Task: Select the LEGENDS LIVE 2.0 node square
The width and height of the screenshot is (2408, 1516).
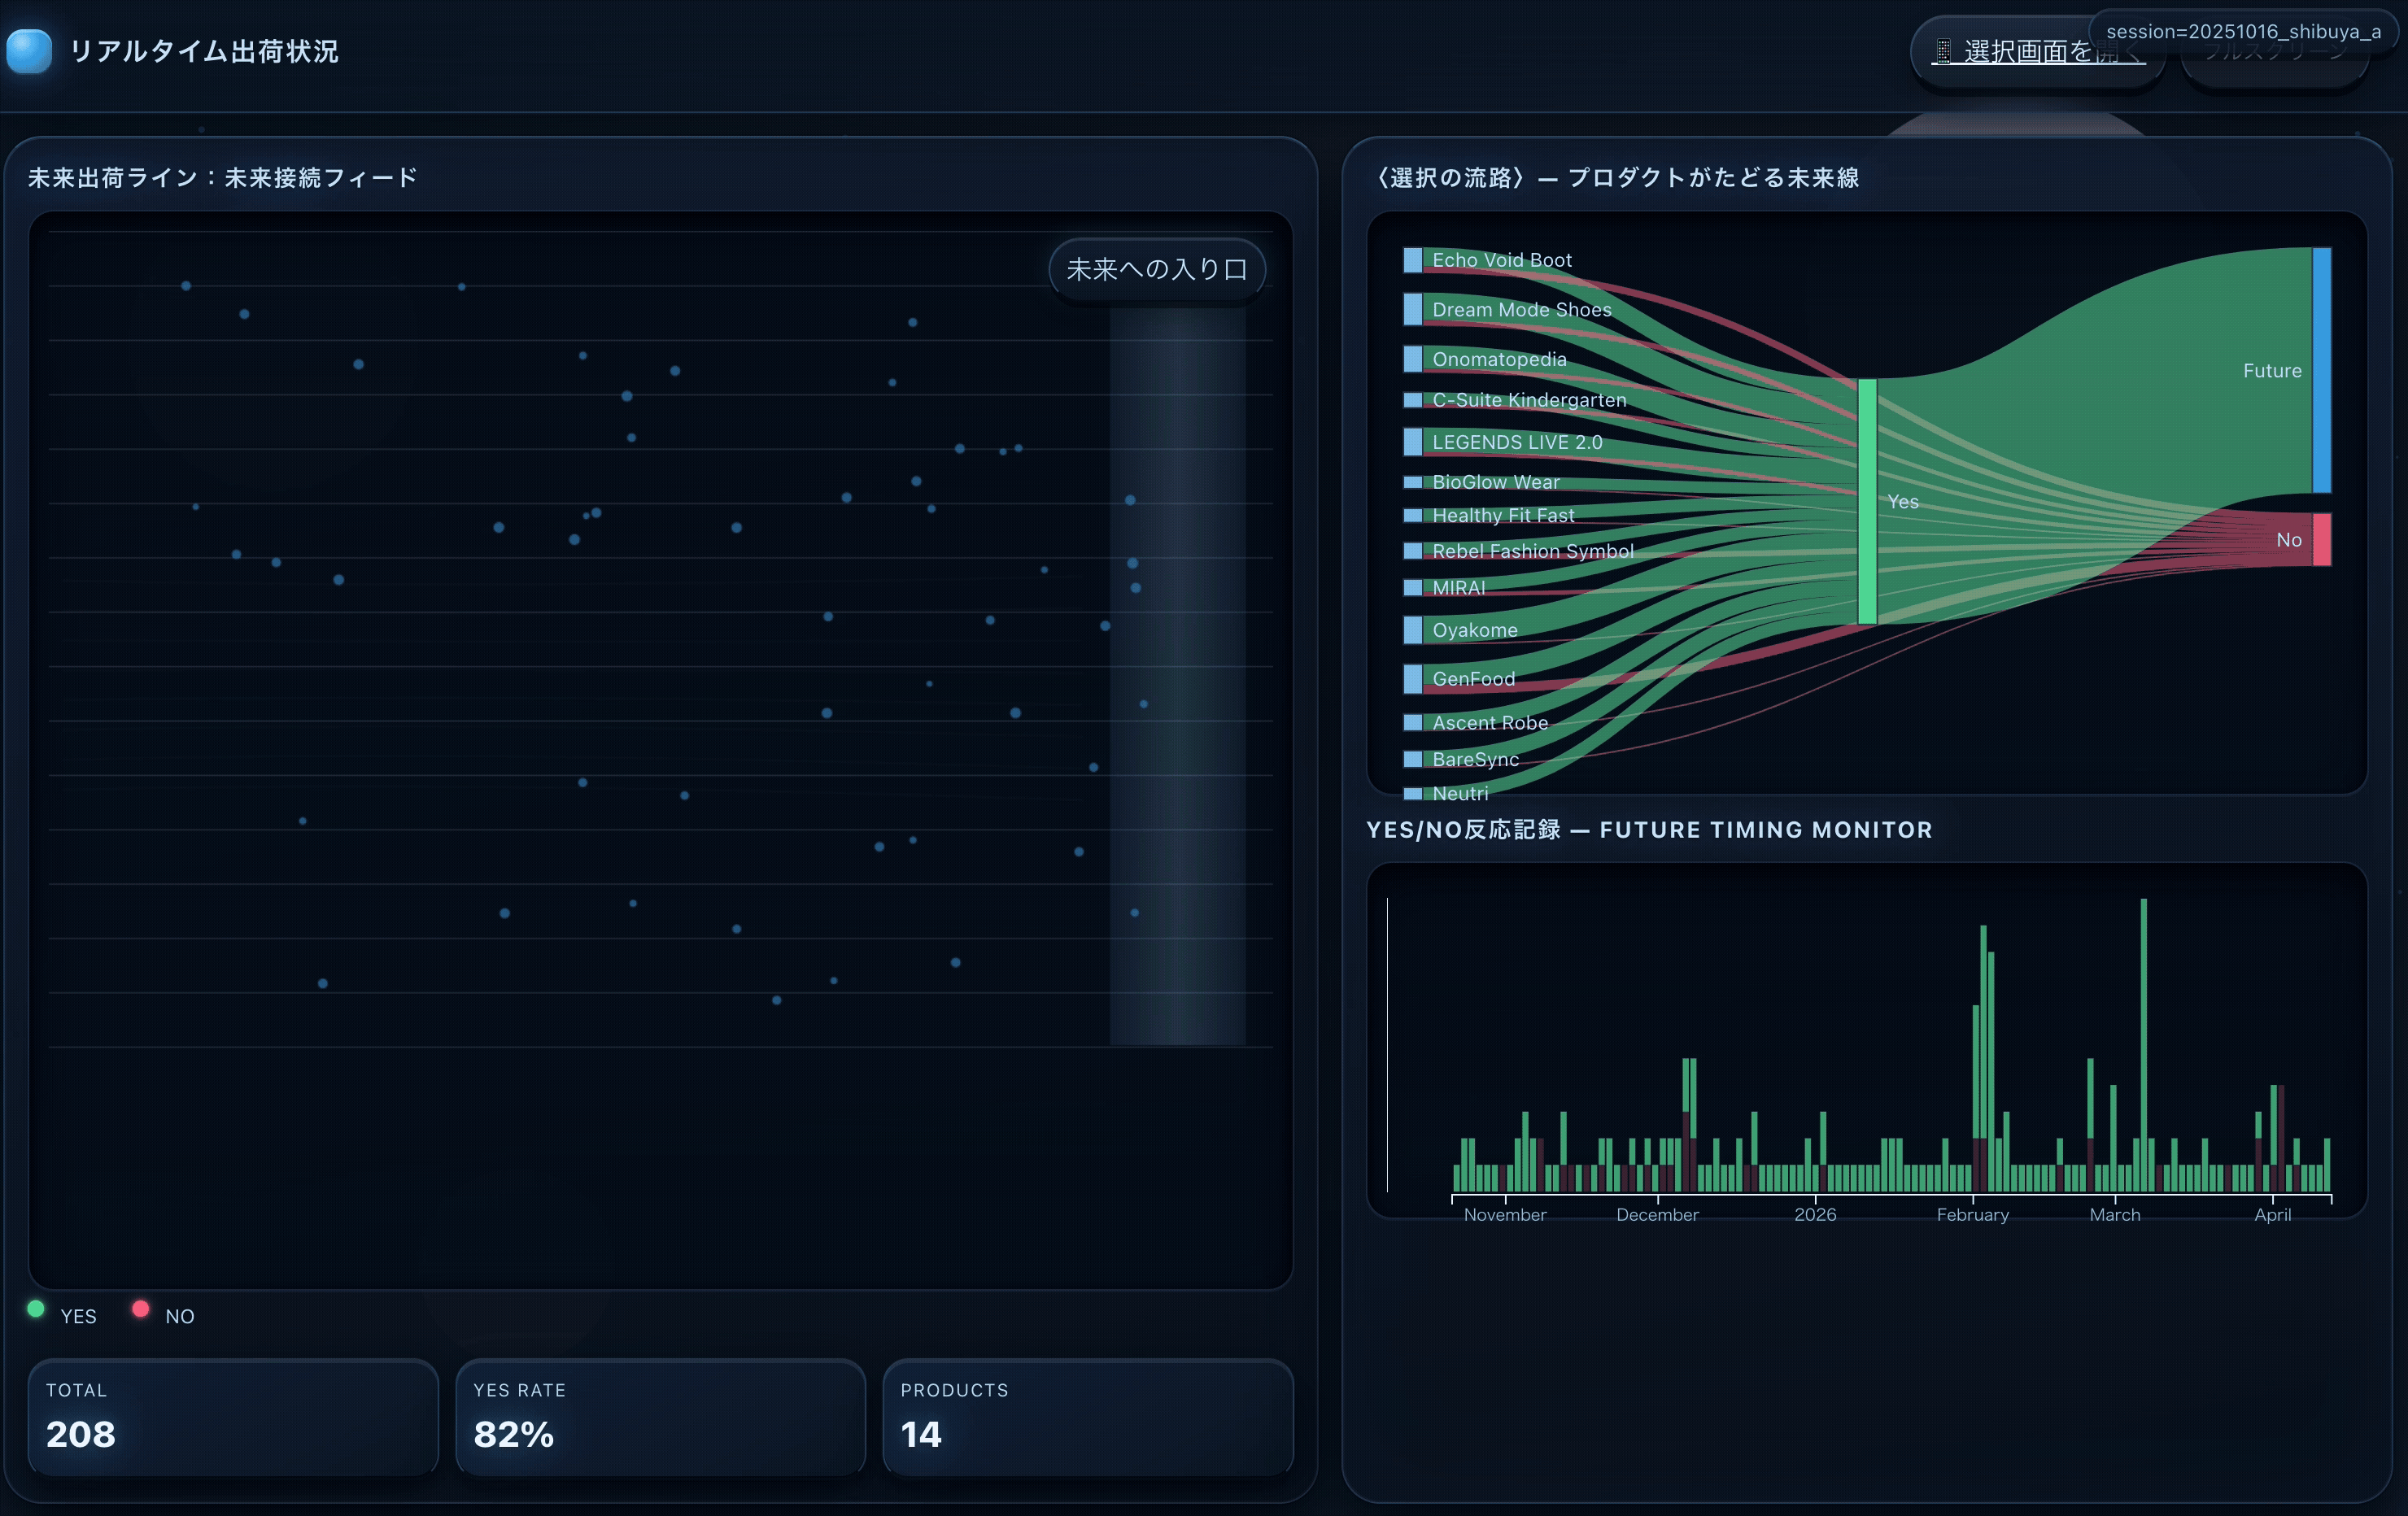Action: 1412,441
